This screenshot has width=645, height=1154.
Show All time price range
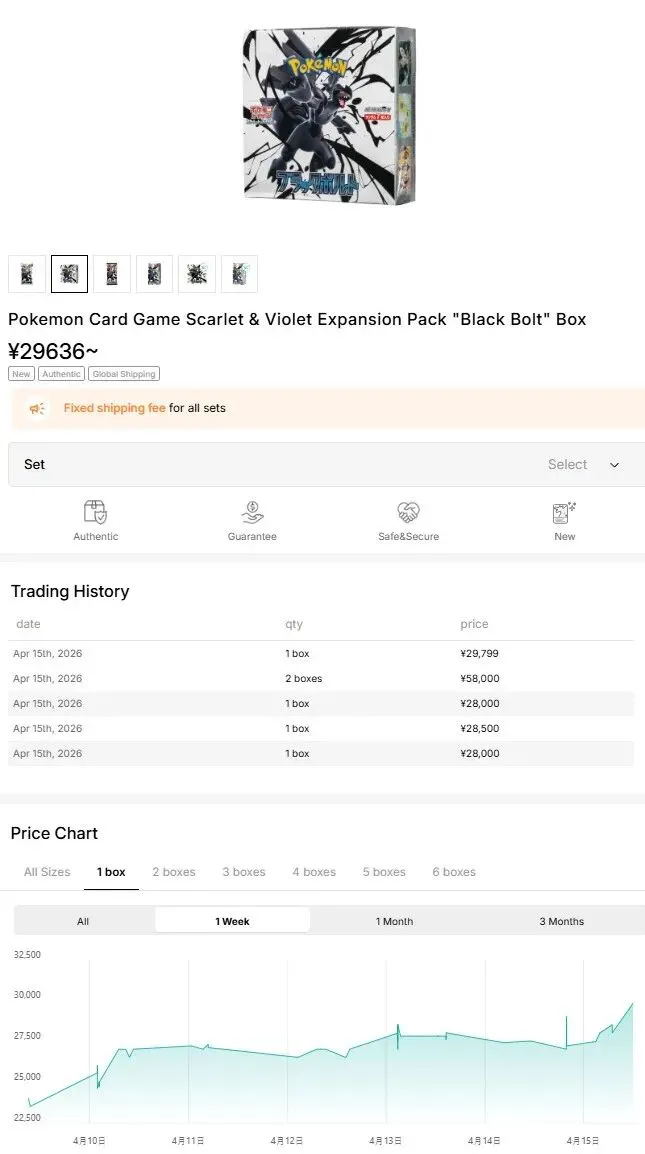pyautogui.click(x=83, y=921)
